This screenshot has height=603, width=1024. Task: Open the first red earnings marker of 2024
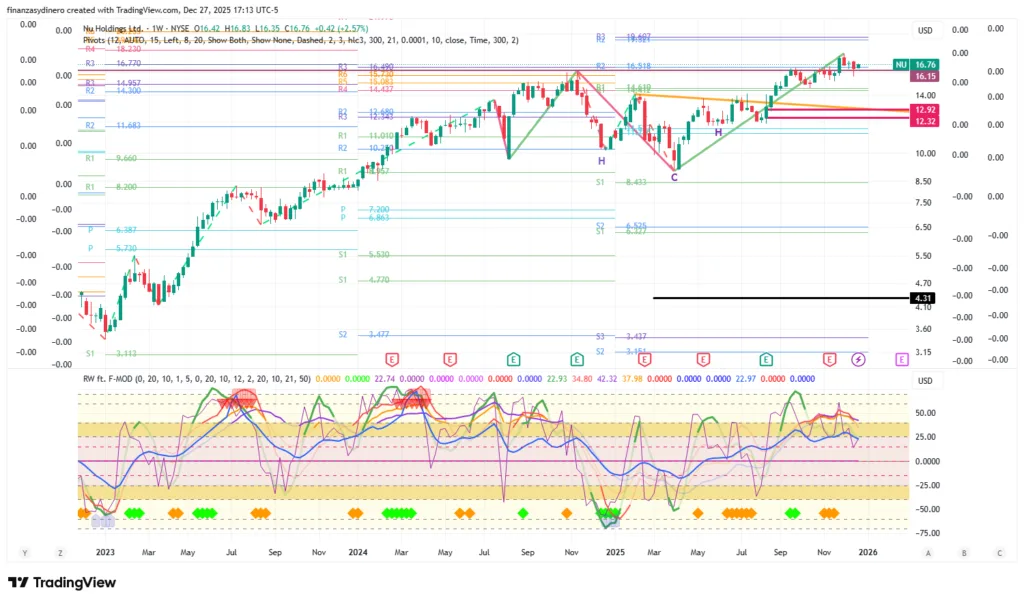[392, 359]
